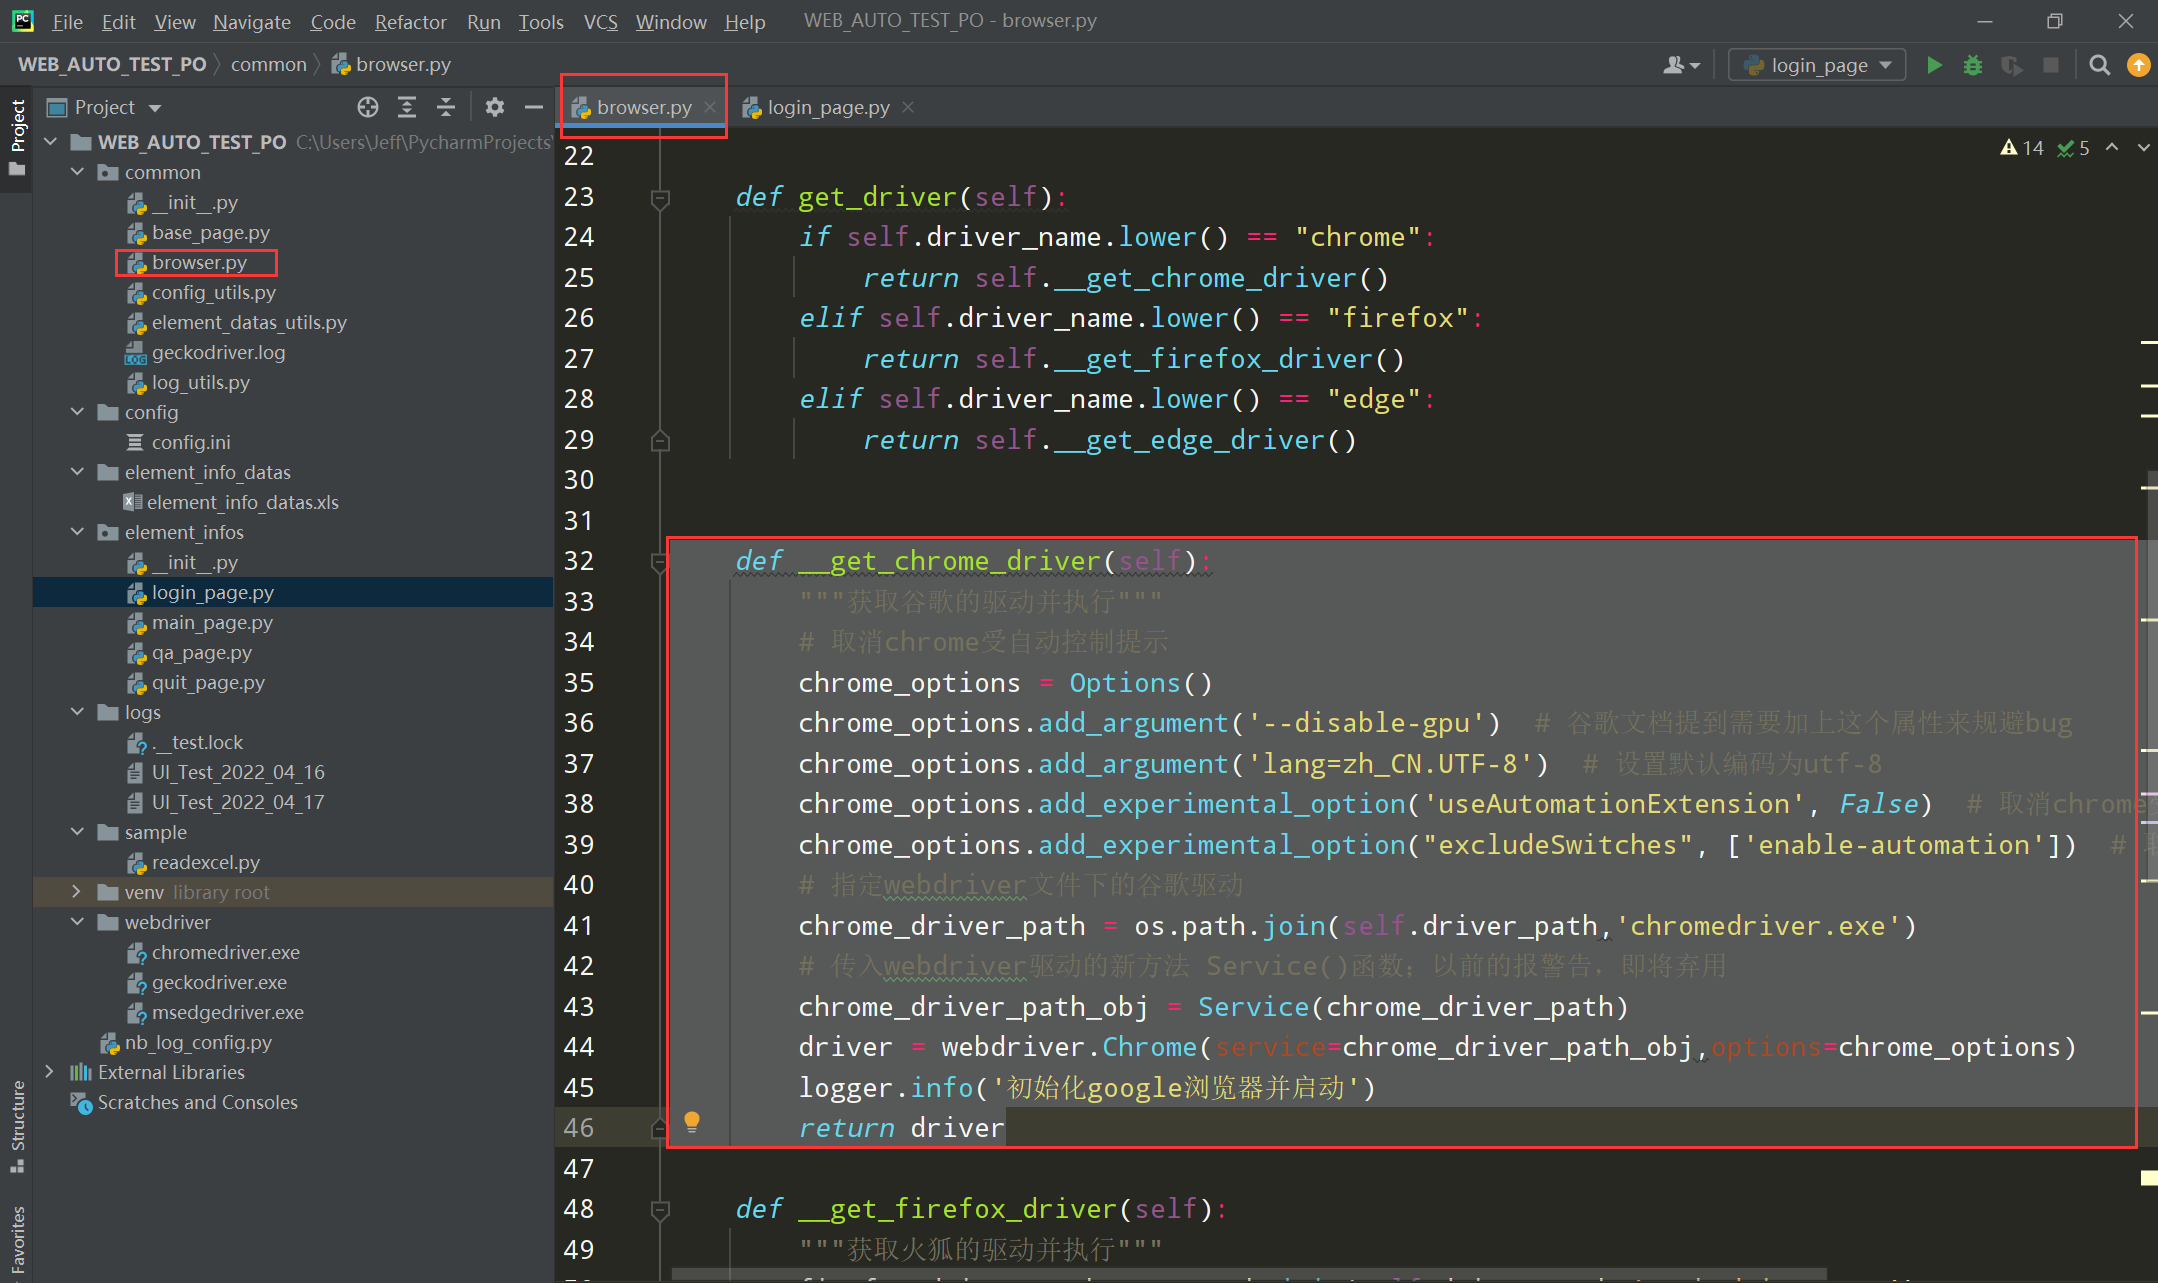Collapse the webdriver folder
The height and width of the screenshot is (1283, 2158).
coord(77,922)
